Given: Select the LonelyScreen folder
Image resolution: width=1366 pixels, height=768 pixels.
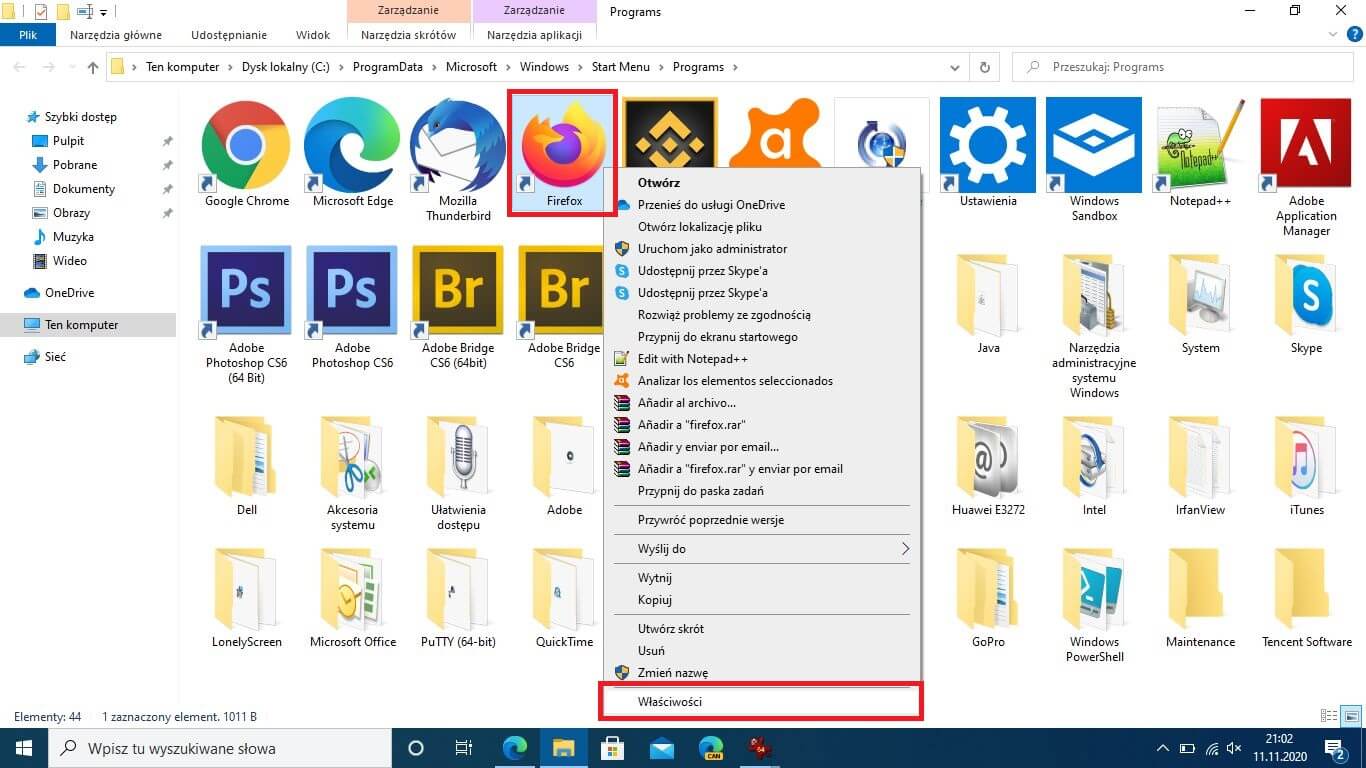Looking at the screenshot, I should 246,588.
